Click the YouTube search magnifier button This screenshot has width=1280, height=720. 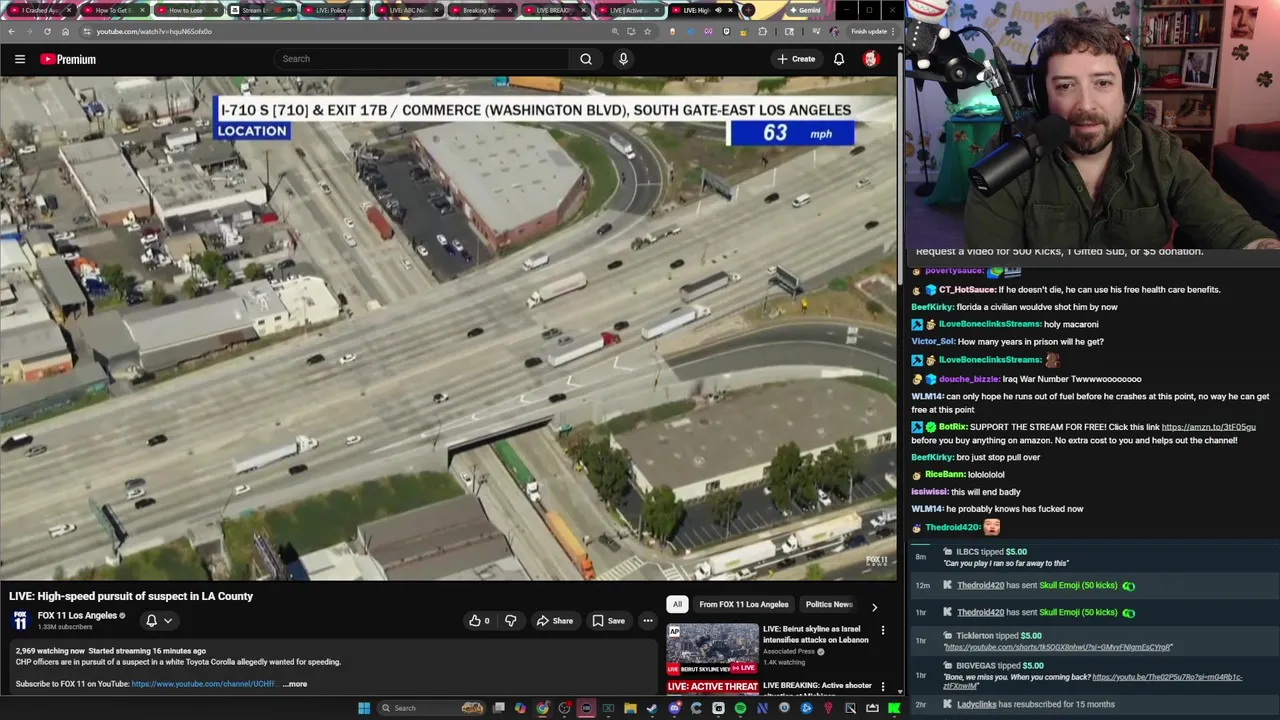(x=586, y=59)
